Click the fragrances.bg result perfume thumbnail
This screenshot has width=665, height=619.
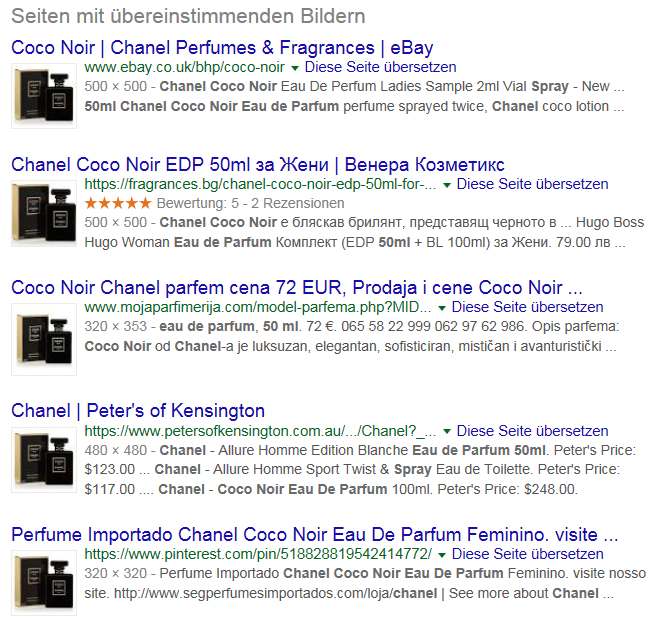tap(43, 213)
